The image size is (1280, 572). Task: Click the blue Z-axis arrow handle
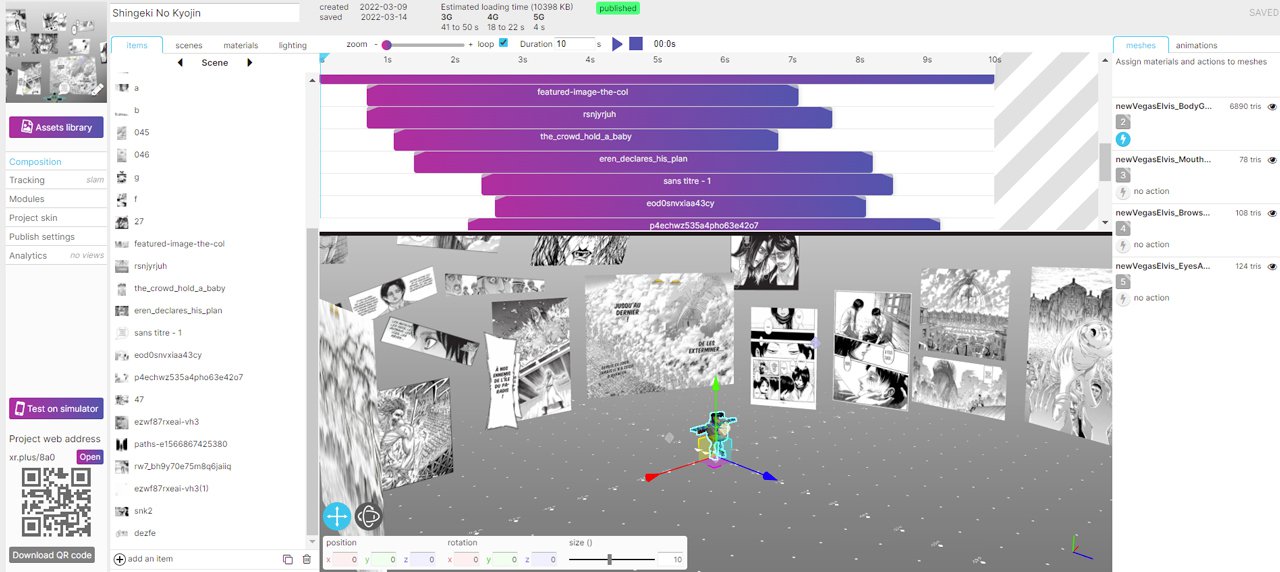pyautogui.click(x=770, y=477)
